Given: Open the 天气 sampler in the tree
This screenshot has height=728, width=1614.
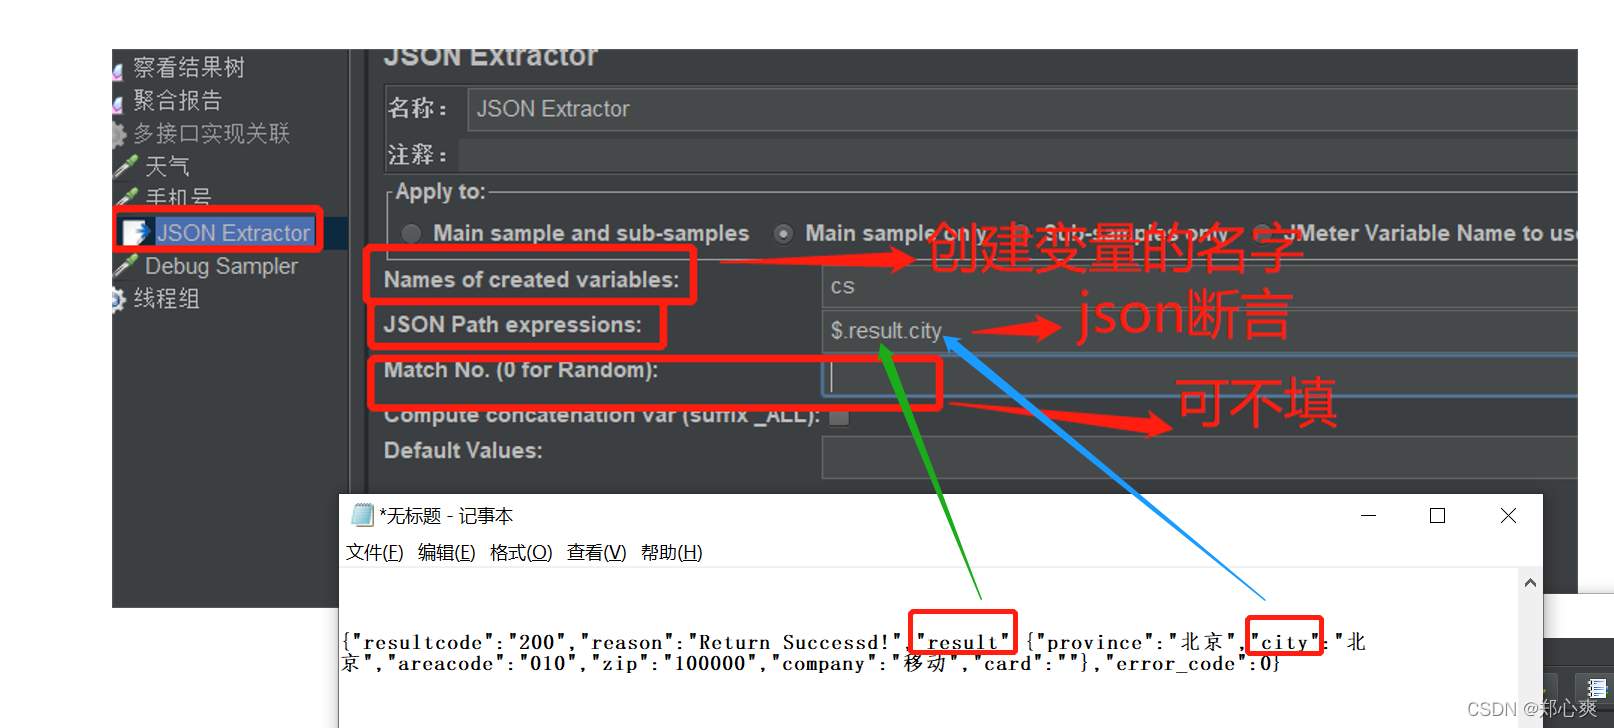Looking at the screenshot, I should [x=167, y=166].
